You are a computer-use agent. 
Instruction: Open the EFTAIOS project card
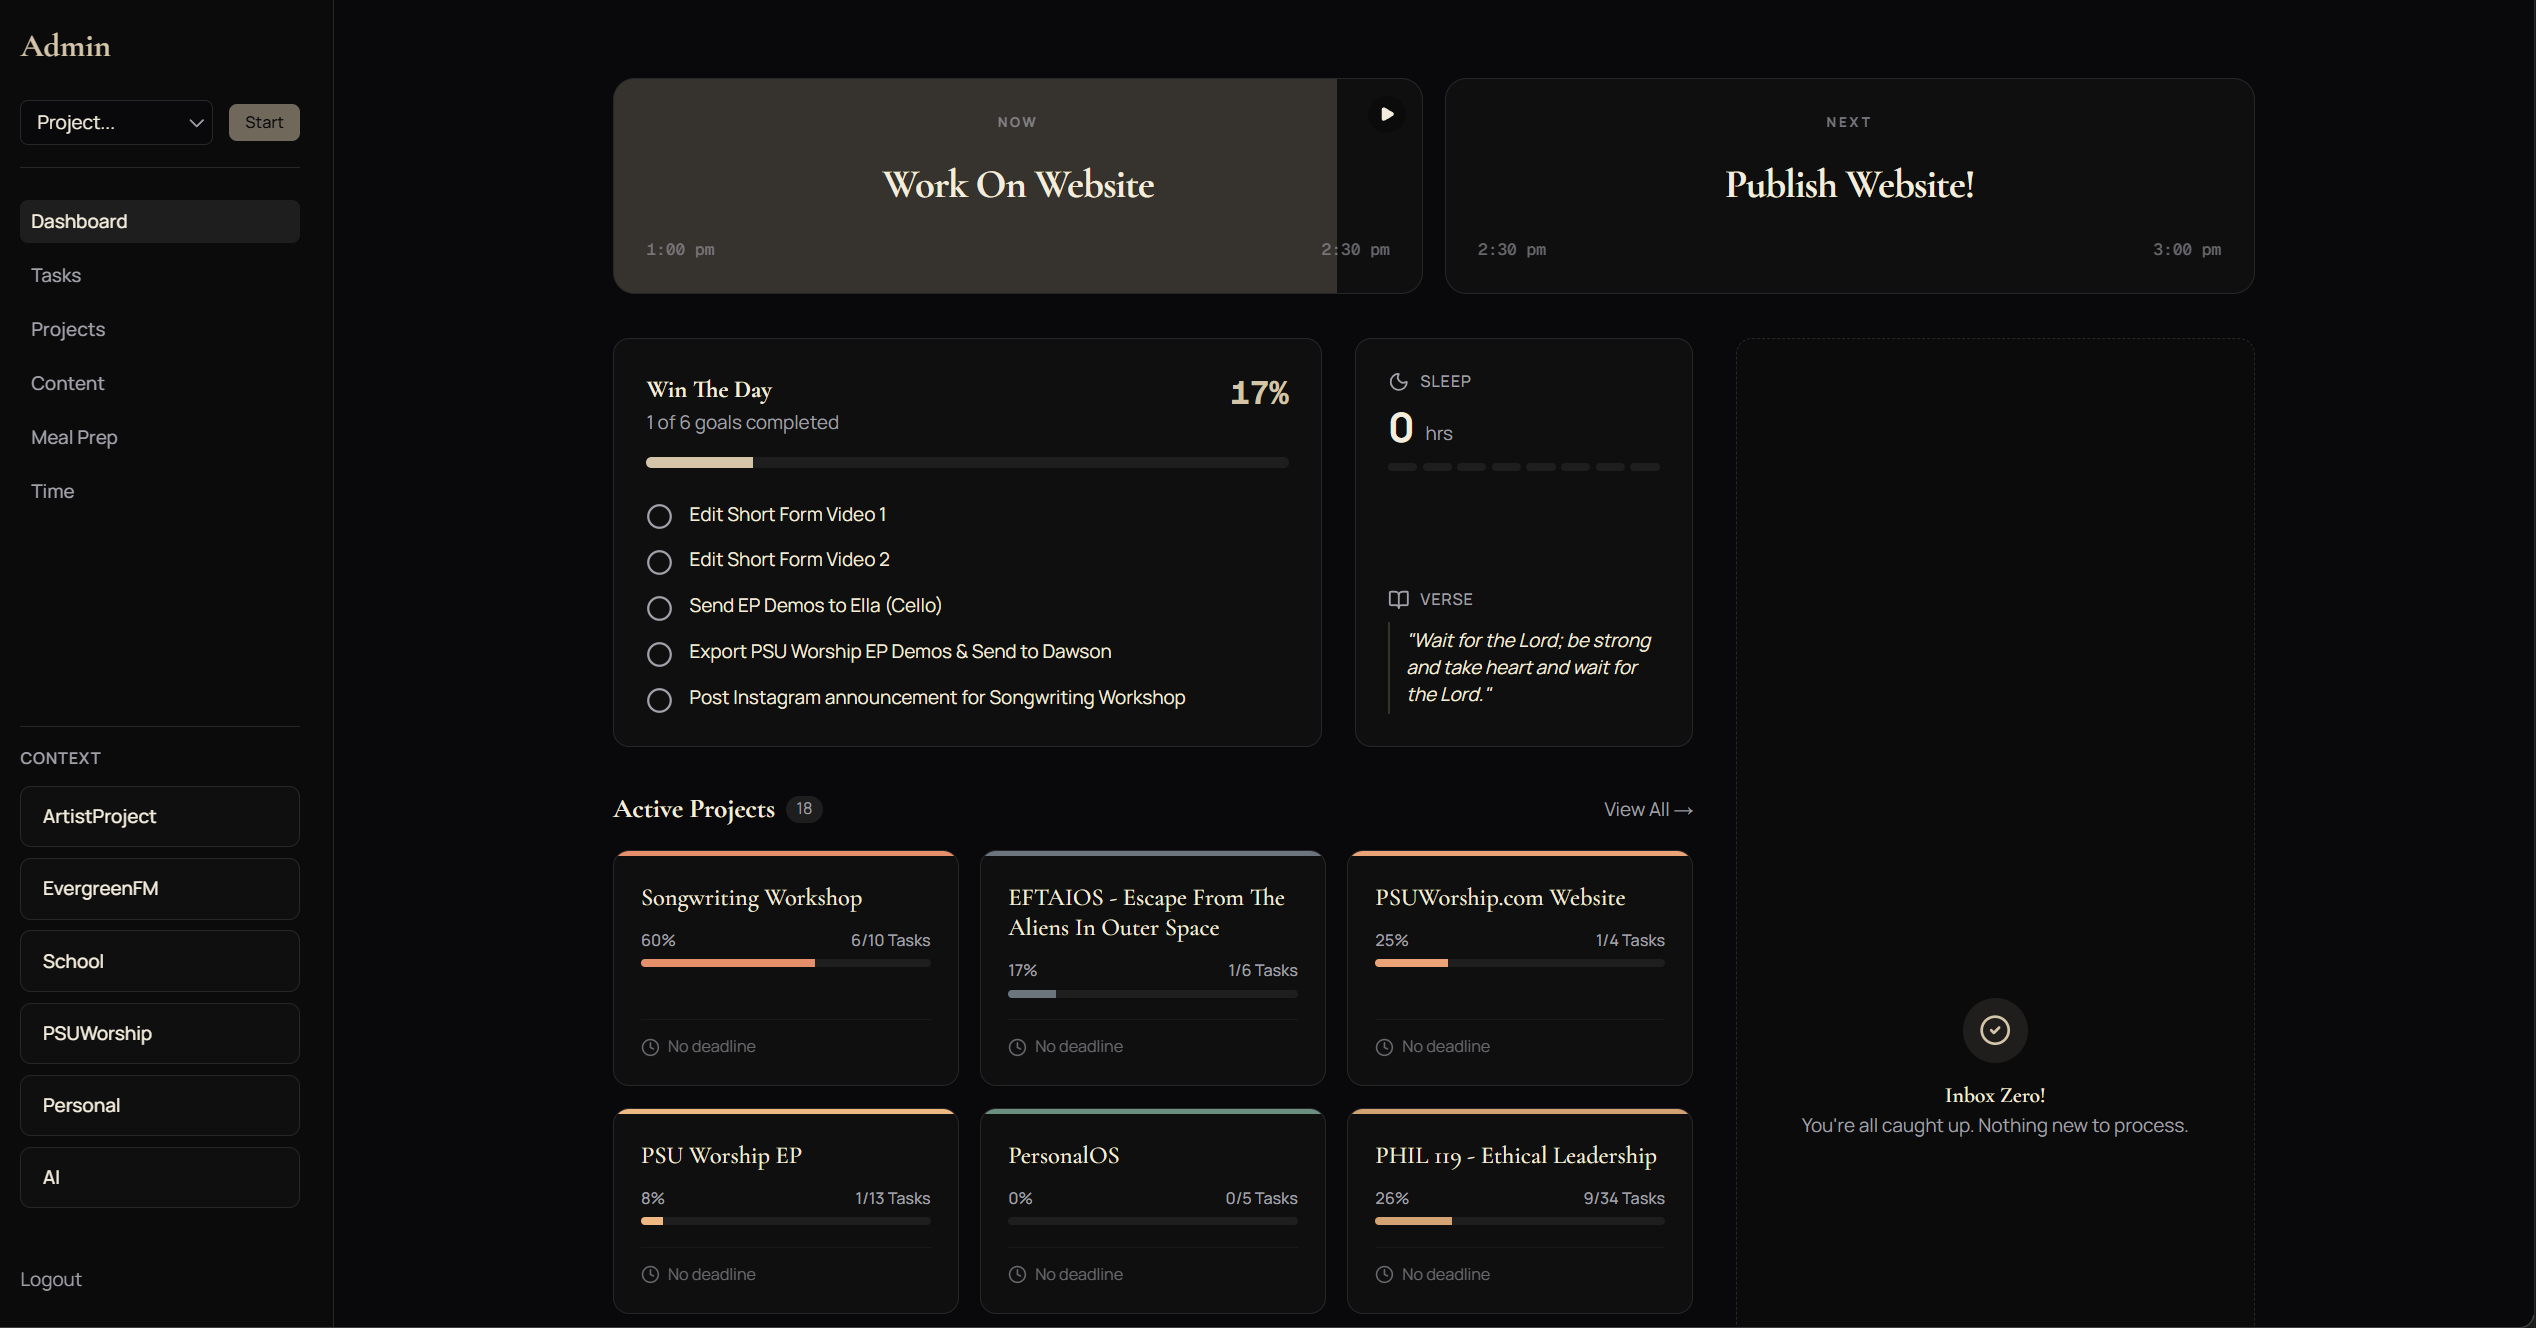[x=1152, y=966]
